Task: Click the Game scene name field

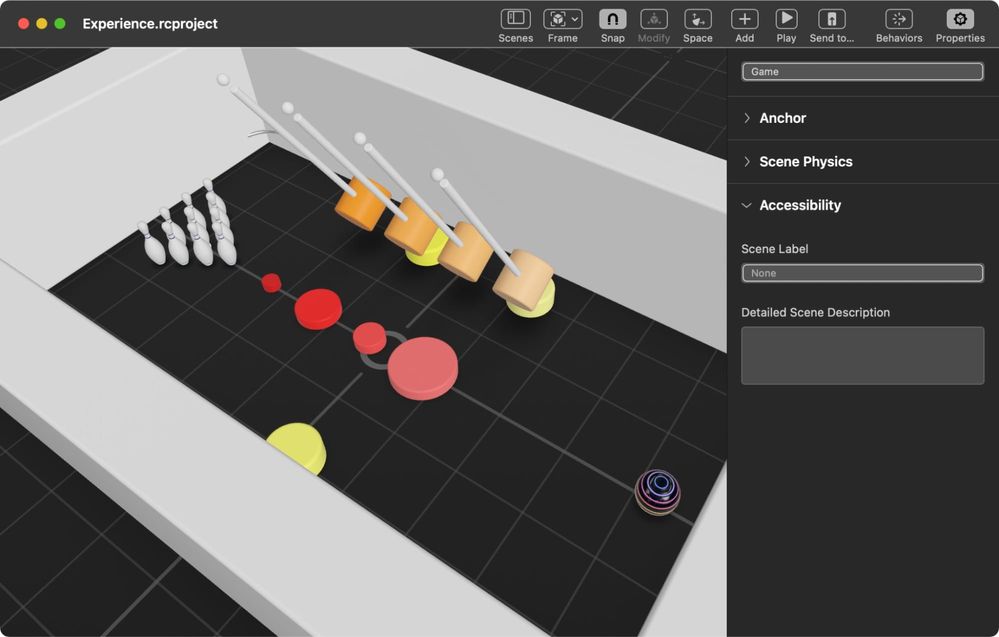Action: [x=860, y=71]
